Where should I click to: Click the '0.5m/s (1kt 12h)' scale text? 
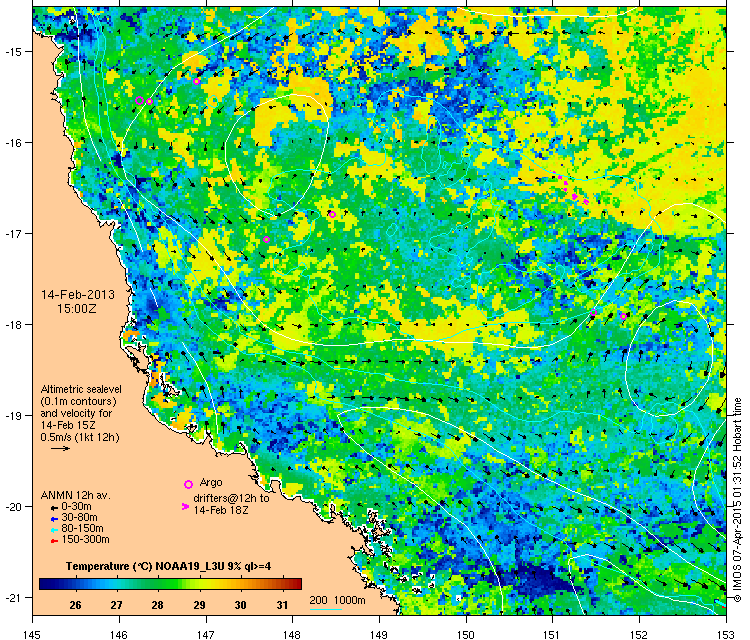pos(80,437)
